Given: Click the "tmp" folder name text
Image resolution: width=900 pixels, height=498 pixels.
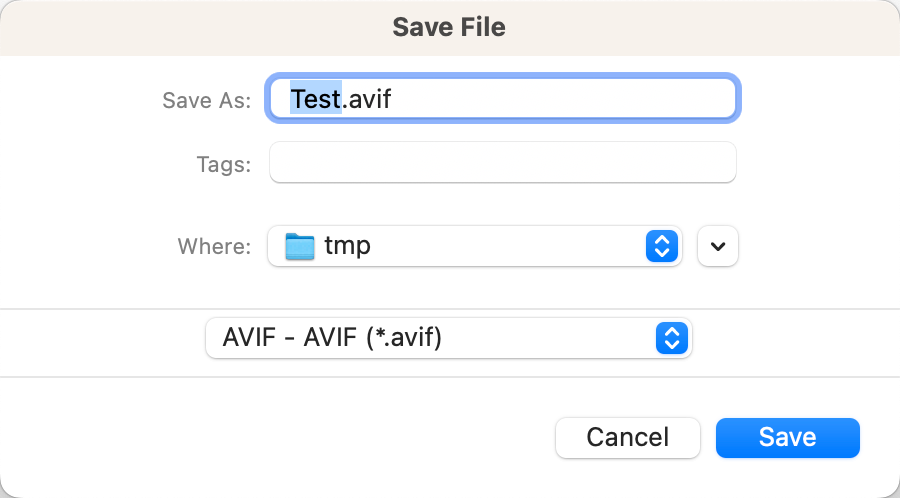Looking at the screenshot, I should click(348, 246).
